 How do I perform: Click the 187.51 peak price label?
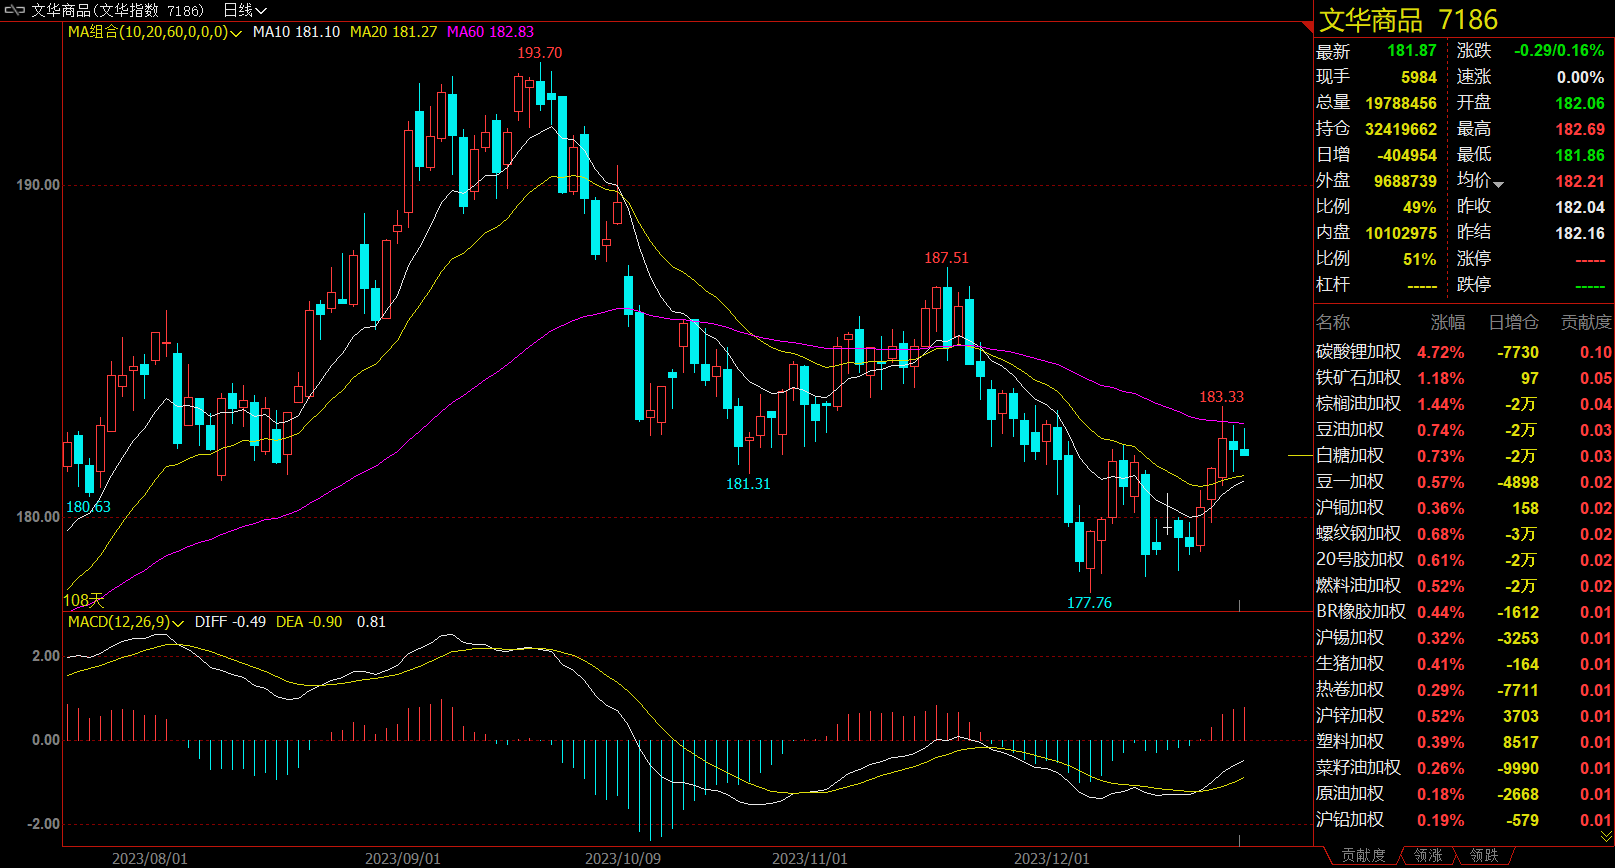pyautogui.click(x=946, y=258)
